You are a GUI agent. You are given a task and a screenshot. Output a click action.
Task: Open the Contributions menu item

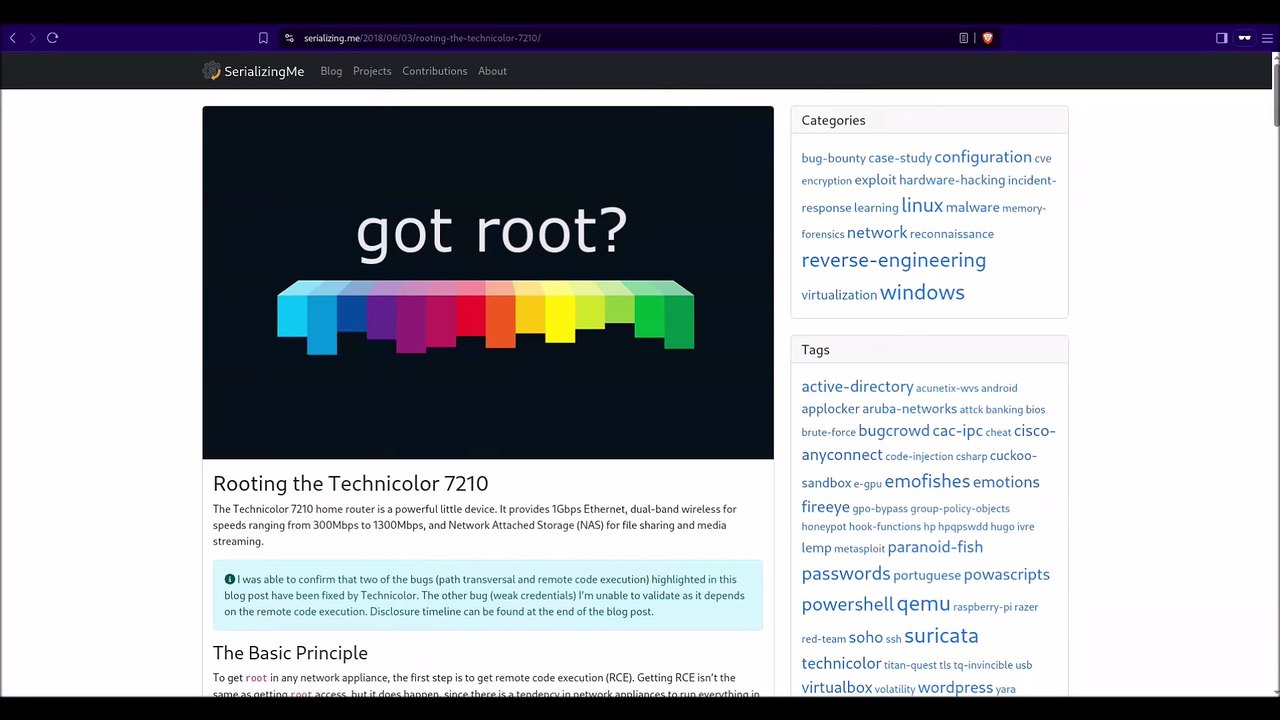(x=434, y=71)
